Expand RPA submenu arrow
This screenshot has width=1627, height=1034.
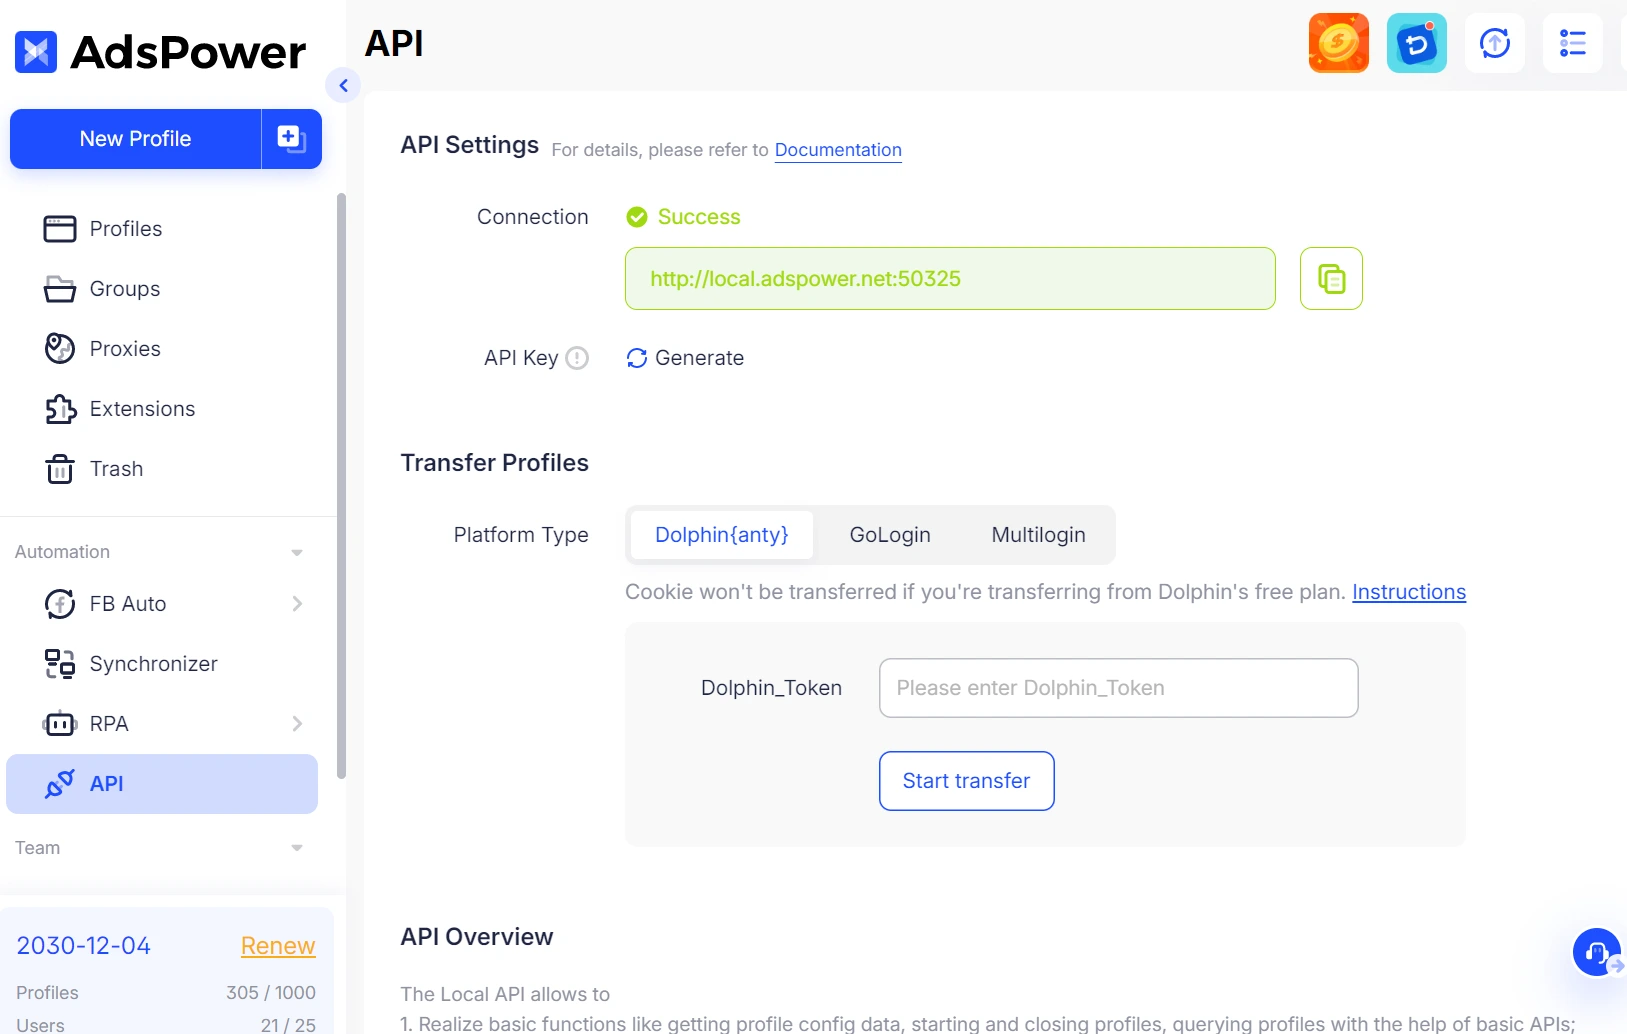pos(297,724)
